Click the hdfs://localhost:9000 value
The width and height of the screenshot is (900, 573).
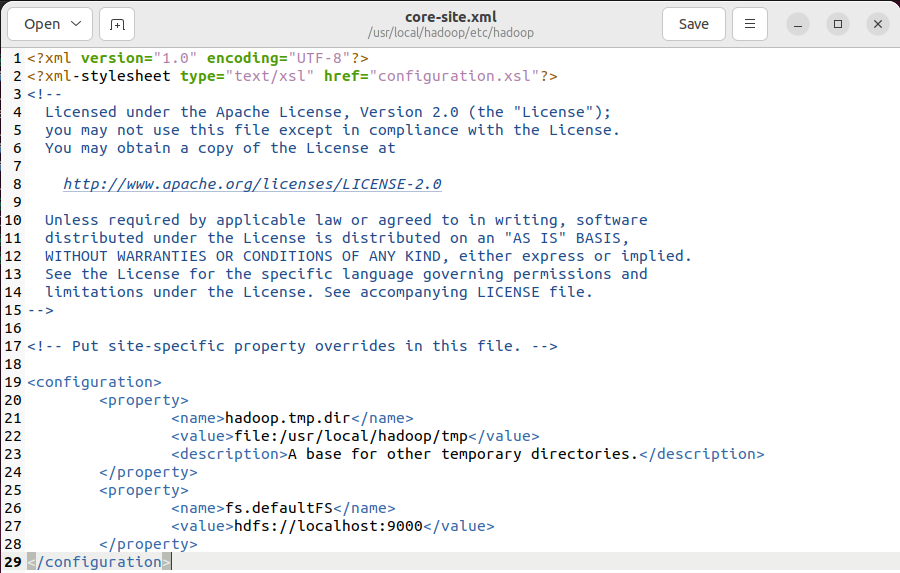click(x=328, y=526)
